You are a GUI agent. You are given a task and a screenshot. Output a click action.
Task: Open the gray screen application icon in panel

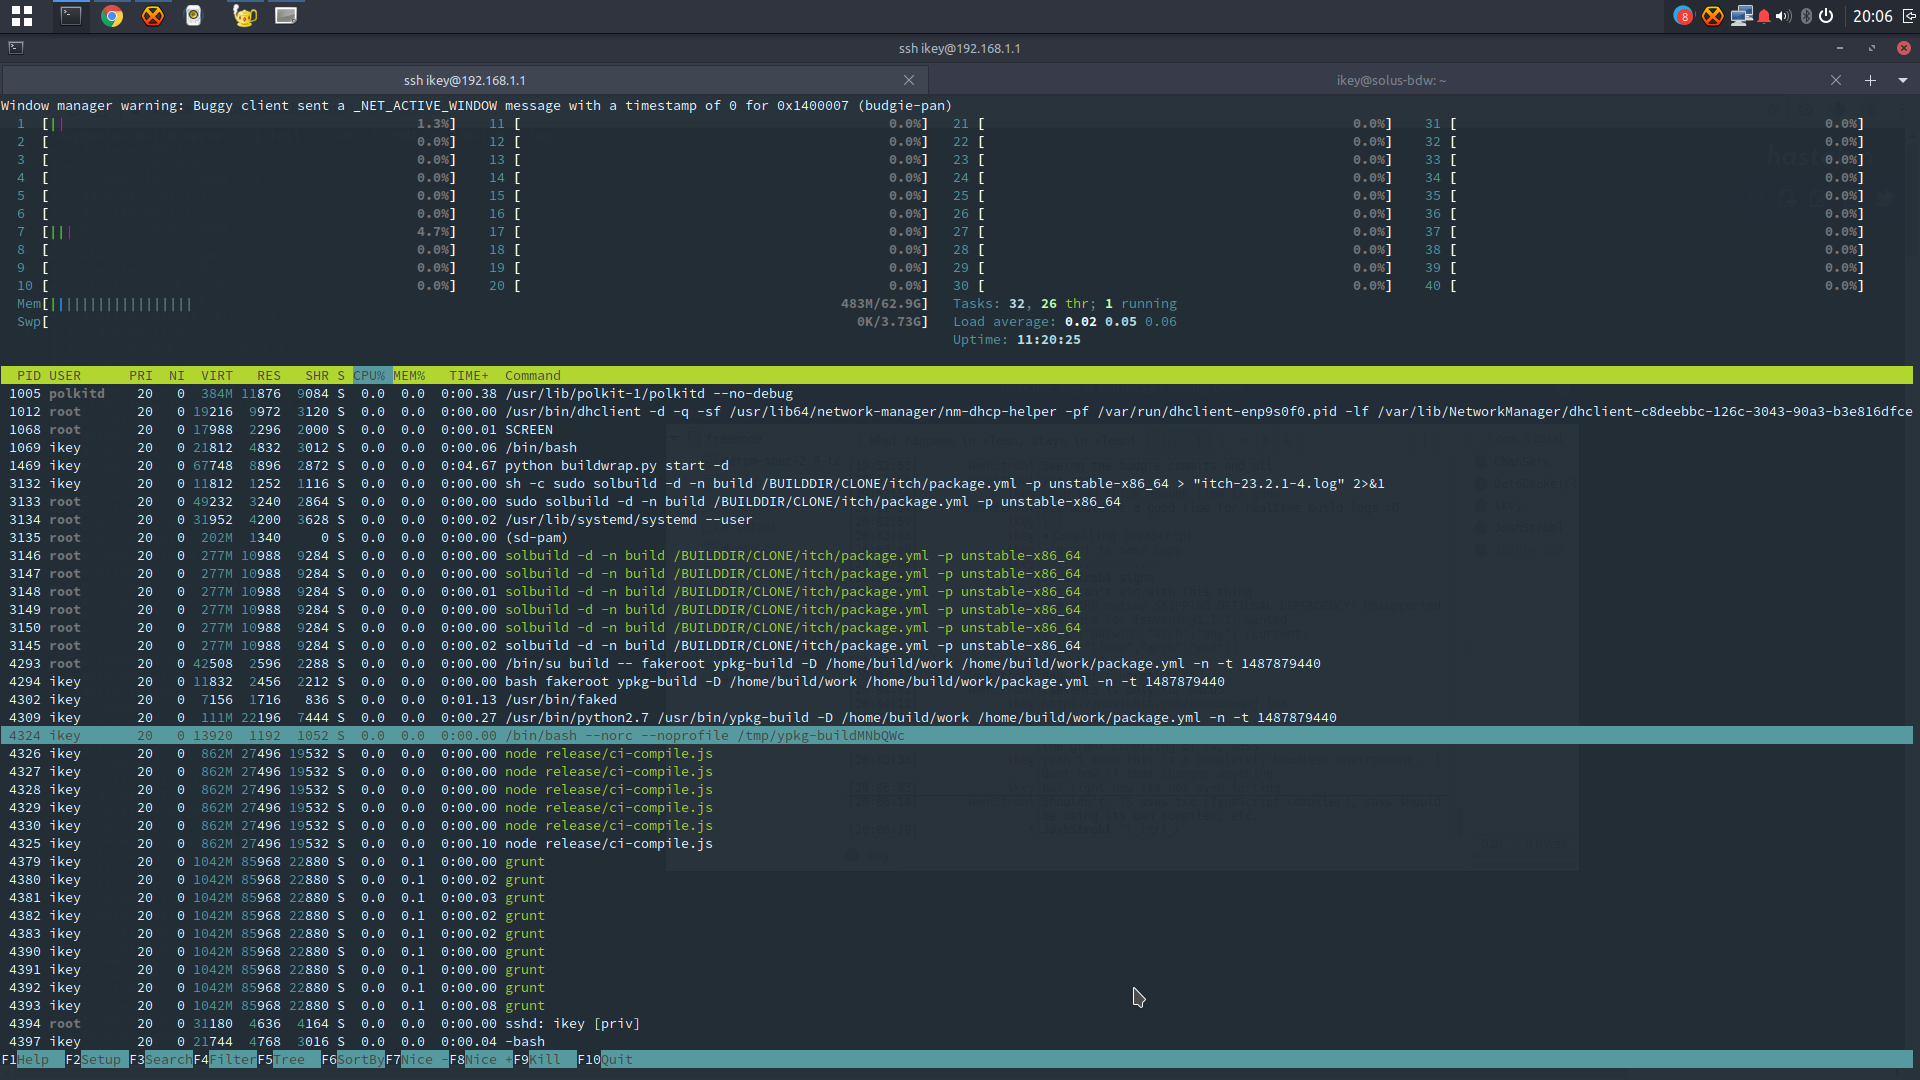pyautogui.click(x=286, y=16)
